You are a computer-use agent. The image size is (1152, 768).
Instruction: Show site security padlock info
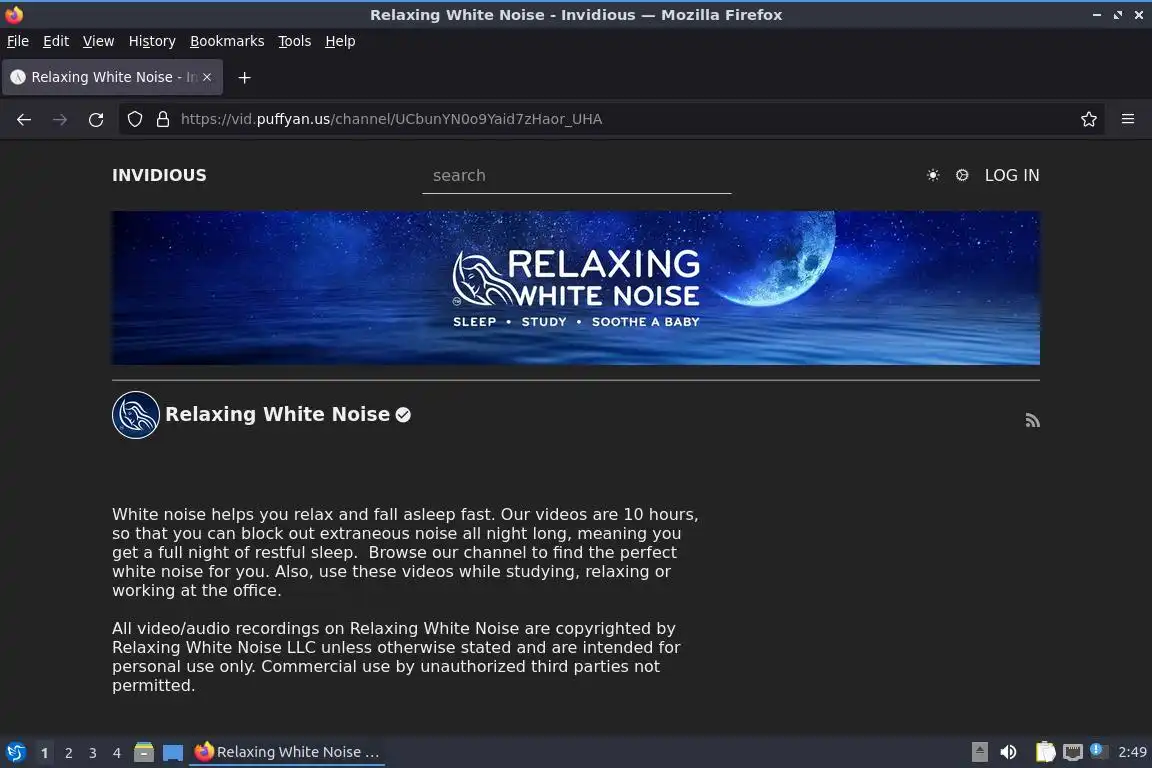pyautogui.click(x=163, y=119)
